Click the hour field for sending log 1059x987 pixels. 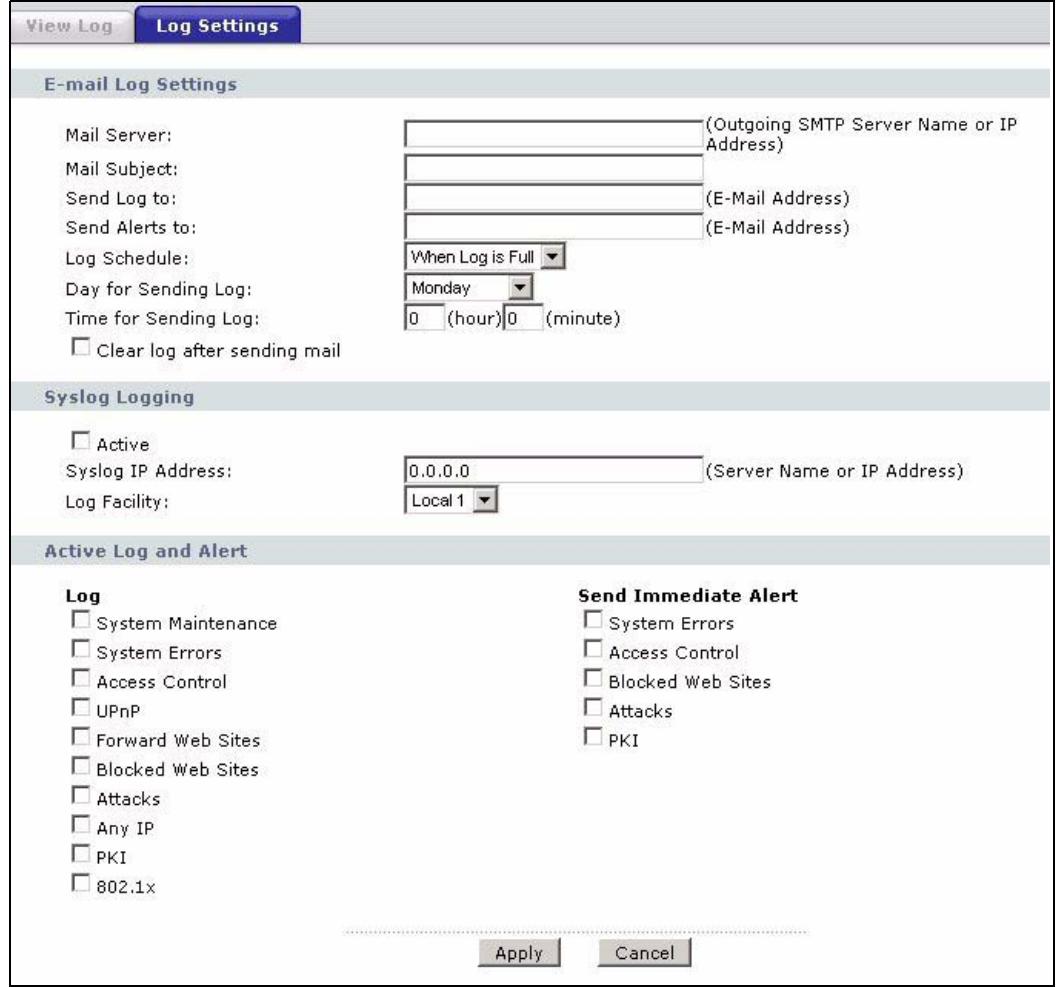pyautogui.click(x=424, y=318)
